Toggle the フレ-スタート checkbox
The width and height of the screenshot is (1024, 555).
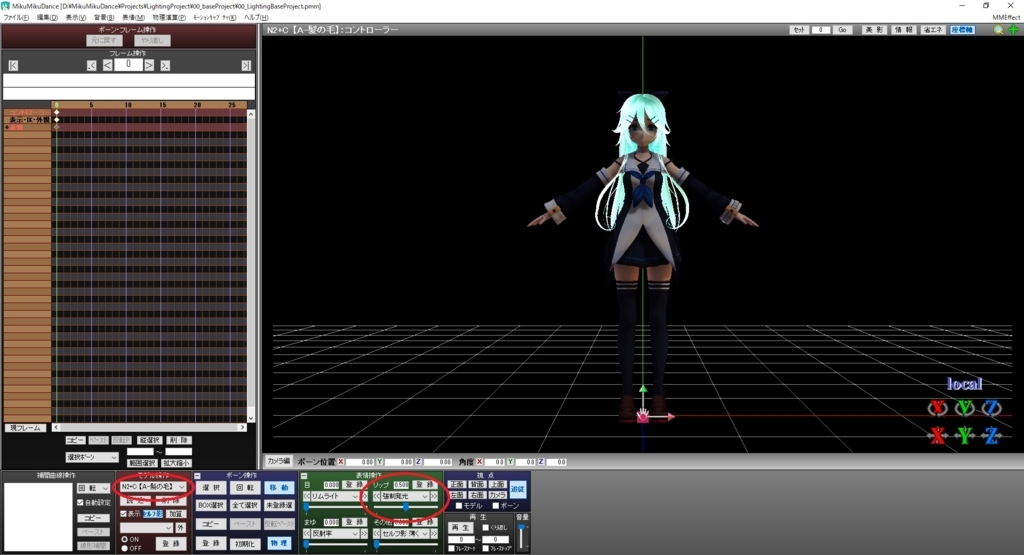(451, 548)
